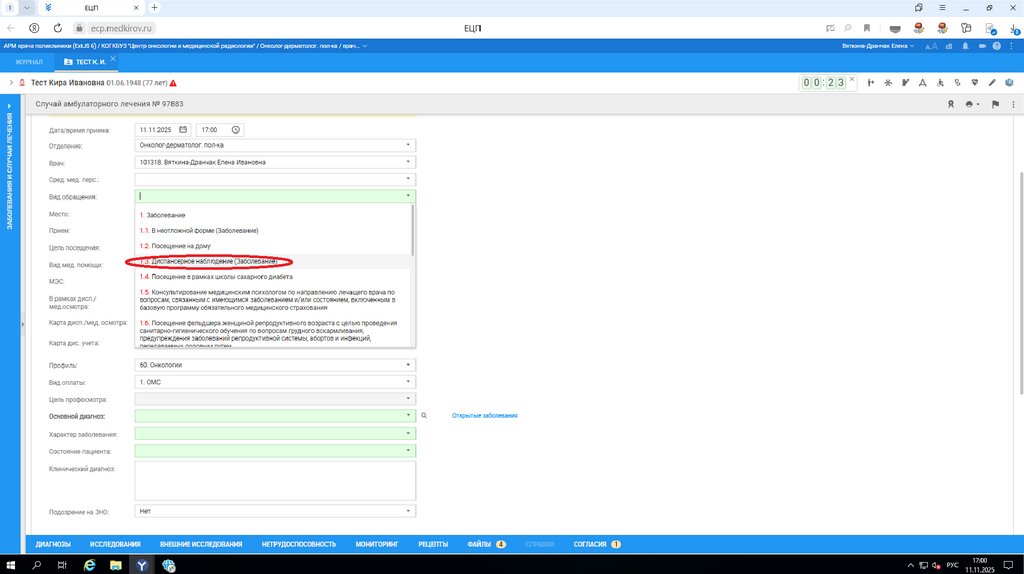
Task: Expand the Состояние пациента dropdown
Action: tap(408, 451)
